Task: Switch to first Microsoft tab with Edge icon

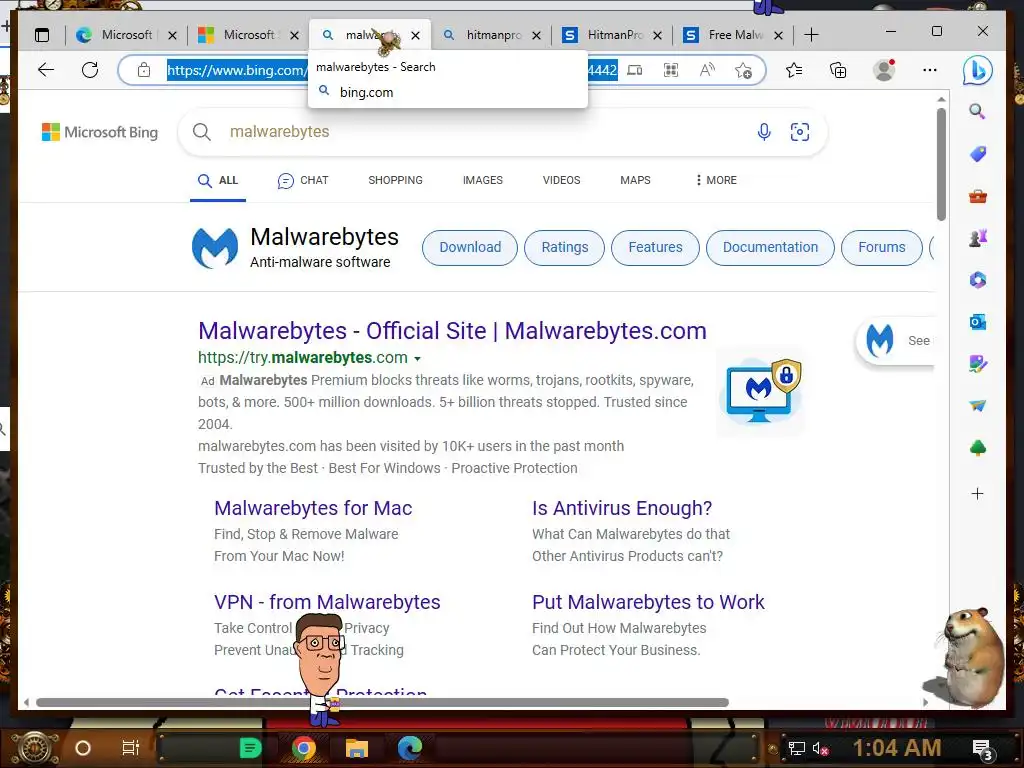Action: click(x=125, y=35)
